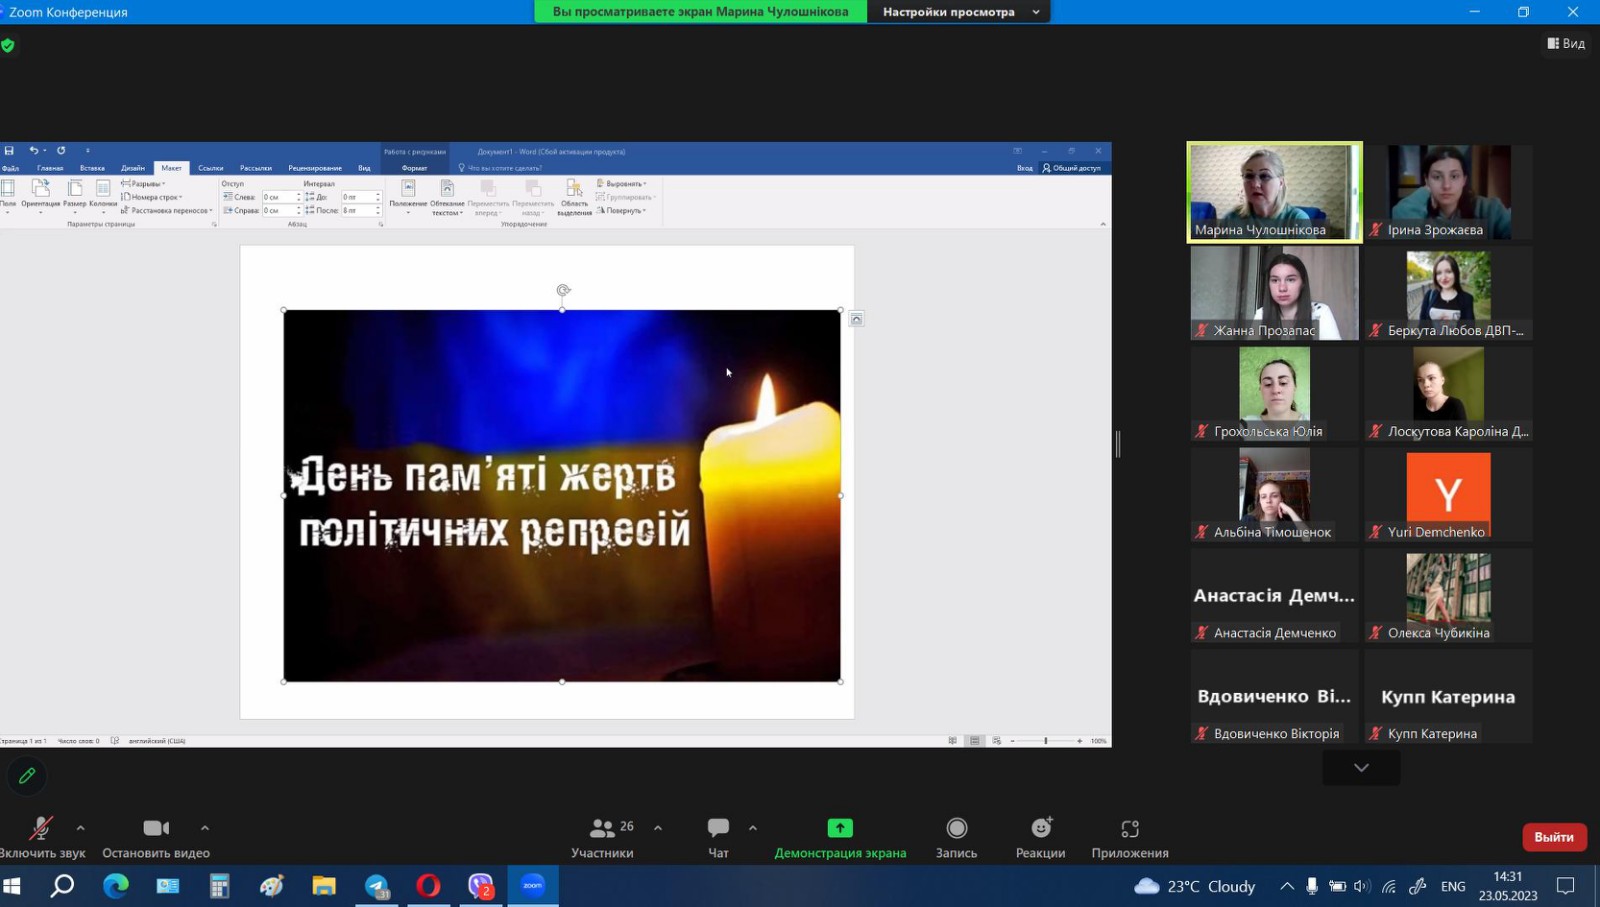Unmute microphone with Включить звук
This screenshot has height=907, width=1600.
point(40,828)
